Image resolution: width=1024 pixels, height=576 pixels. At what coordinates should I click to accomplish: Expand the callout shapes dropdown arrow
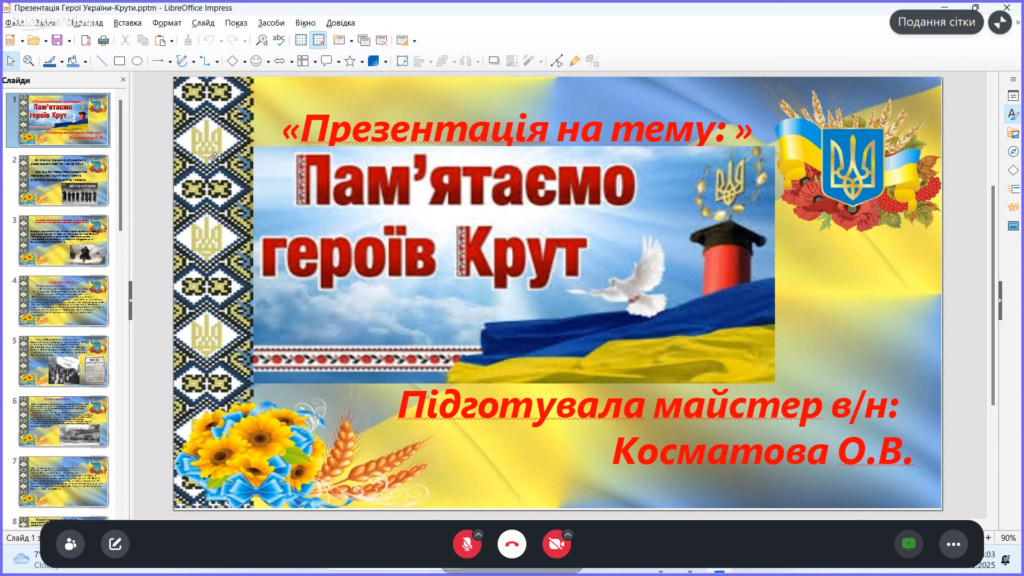point(338,61)
